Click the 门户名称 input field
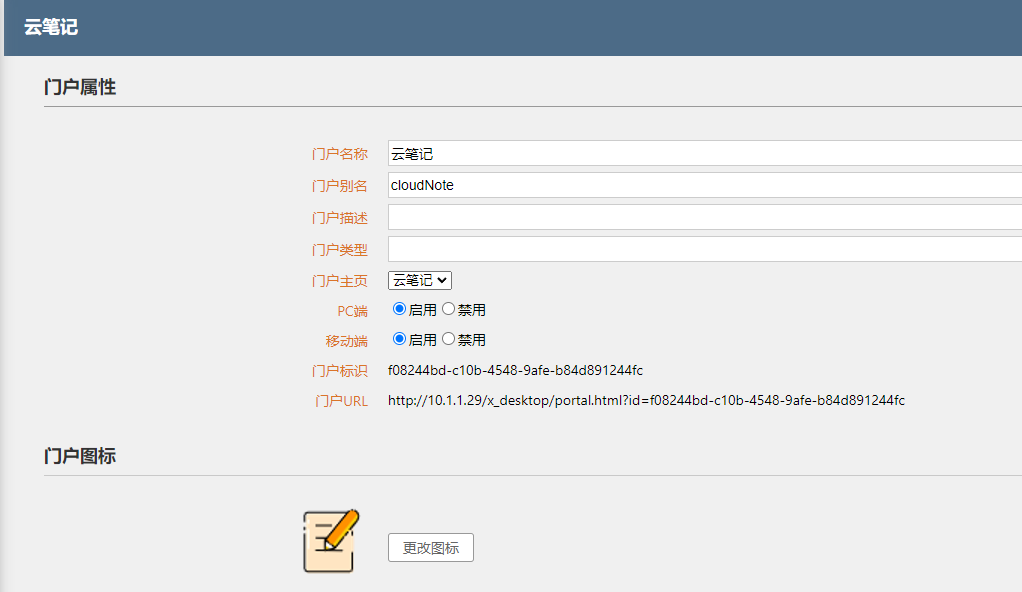This screenshot has height=592, width=1022. (x=705, y=153)
